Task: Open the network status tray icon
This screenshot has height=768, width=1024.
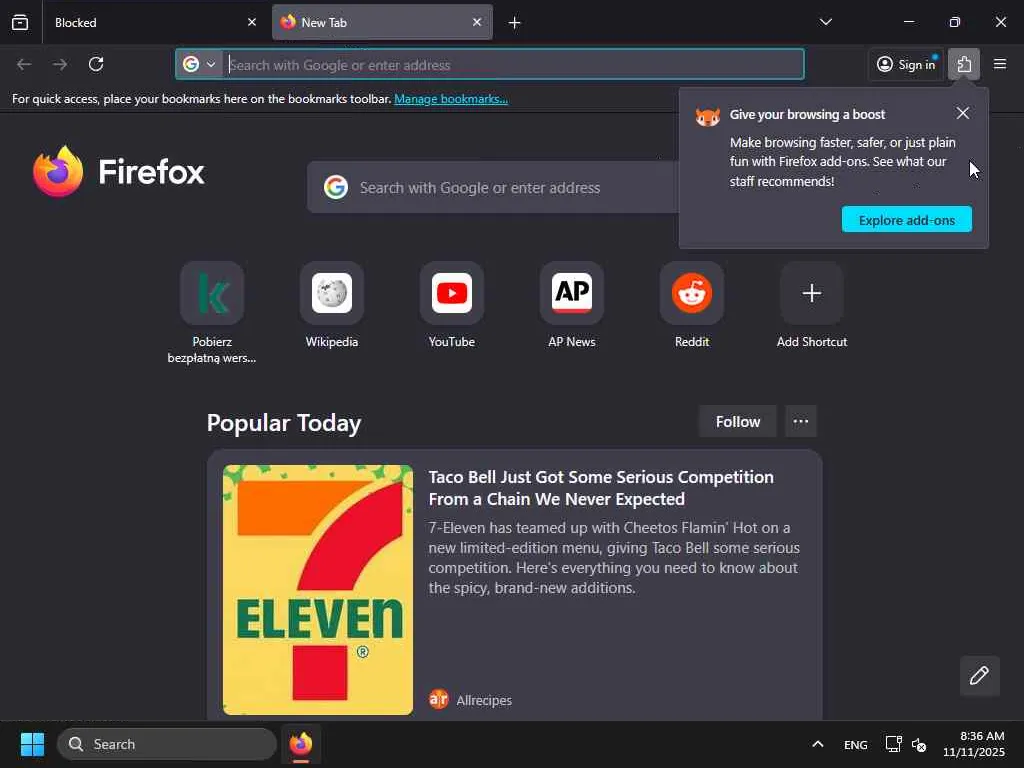Action: (x=893, y=744)
